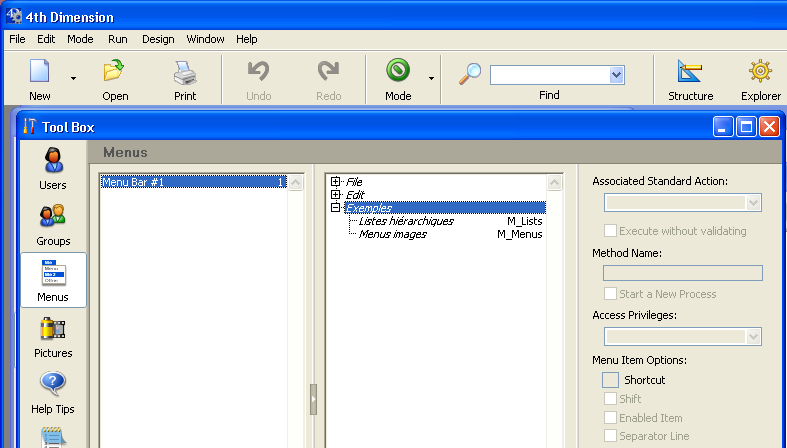The width and height of the screenshot is (787, 448).
Task: Open Help Tips in the sidebar
Action: pos(53,392)
